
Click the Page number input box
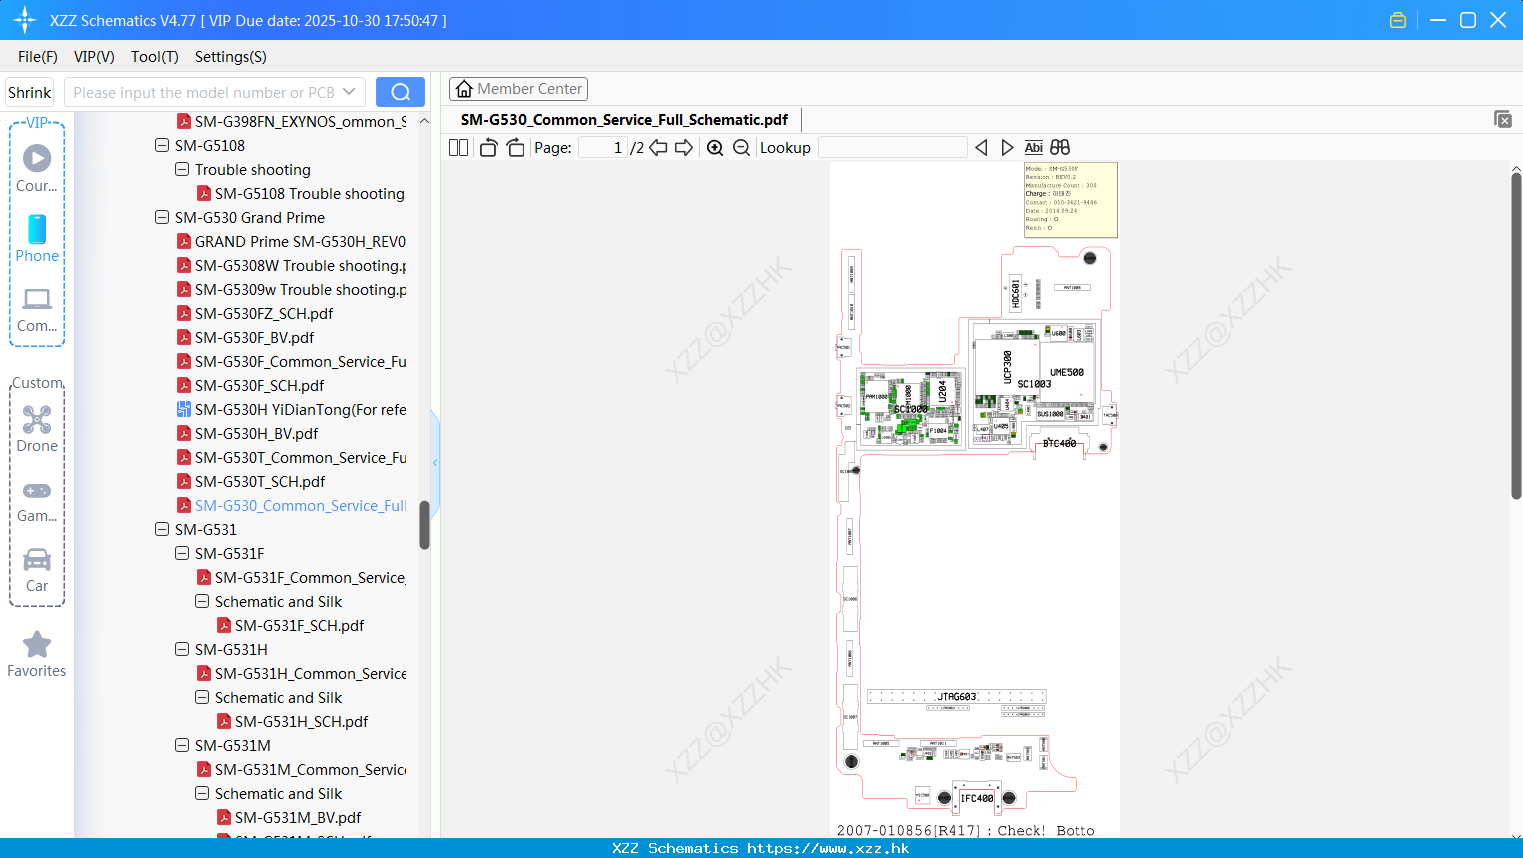pos(603,147)
